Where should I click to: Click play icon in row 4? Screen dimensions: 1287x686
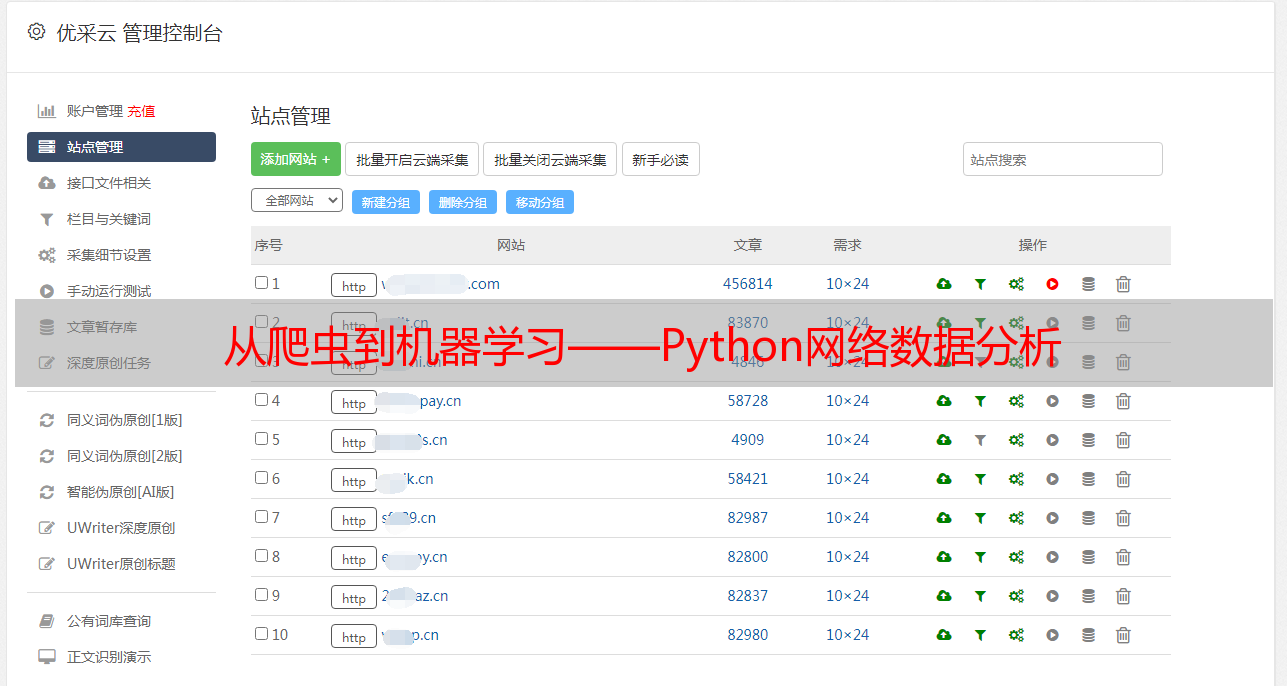click(1052, 401)
